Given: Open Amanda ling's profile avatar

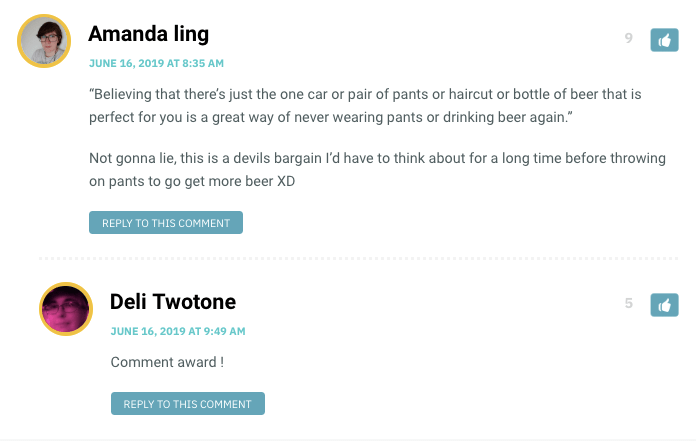Looking at the screenshot, I should pos(44,42).
